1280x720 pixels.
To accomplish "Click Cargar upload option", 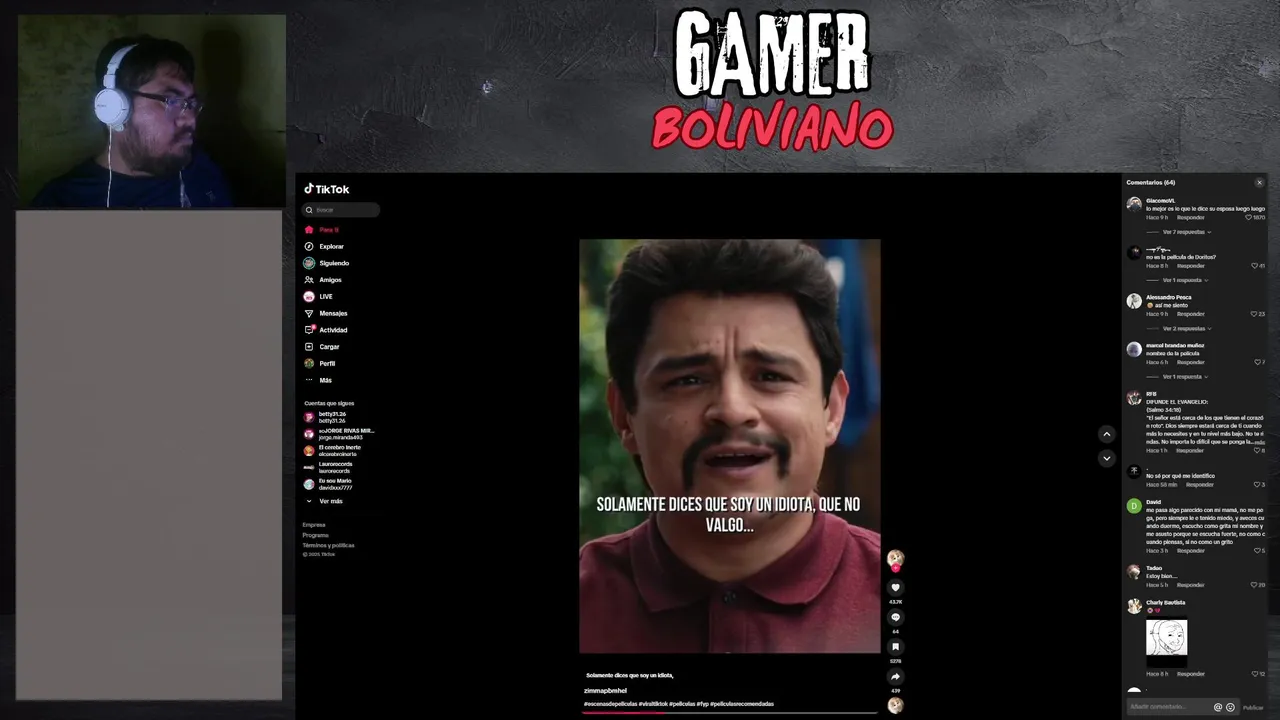I will point(321,347).
